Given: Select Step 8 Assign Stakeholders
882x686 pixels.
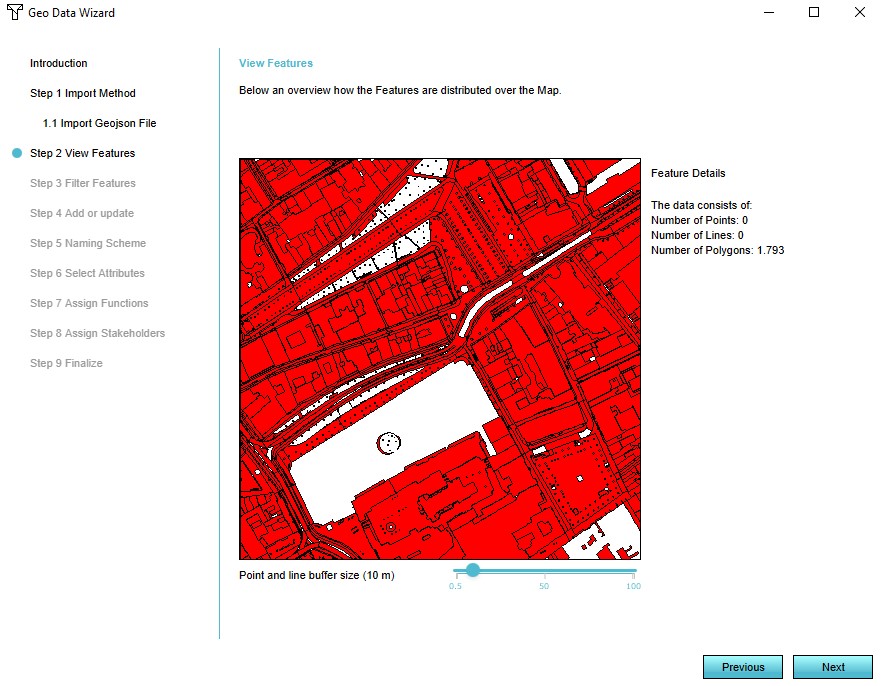Looking at the screenshot, I should [97, 333].
